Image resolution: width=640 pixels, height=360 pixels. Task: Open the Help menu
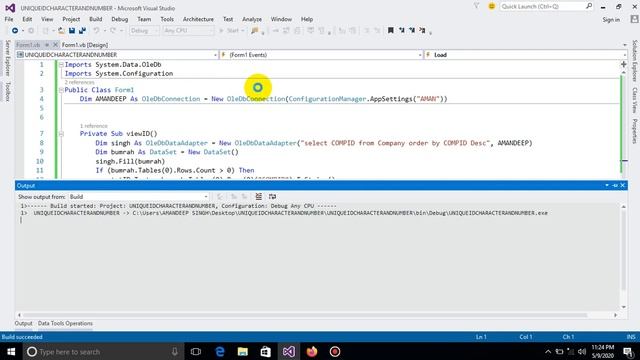click(307, 19)
